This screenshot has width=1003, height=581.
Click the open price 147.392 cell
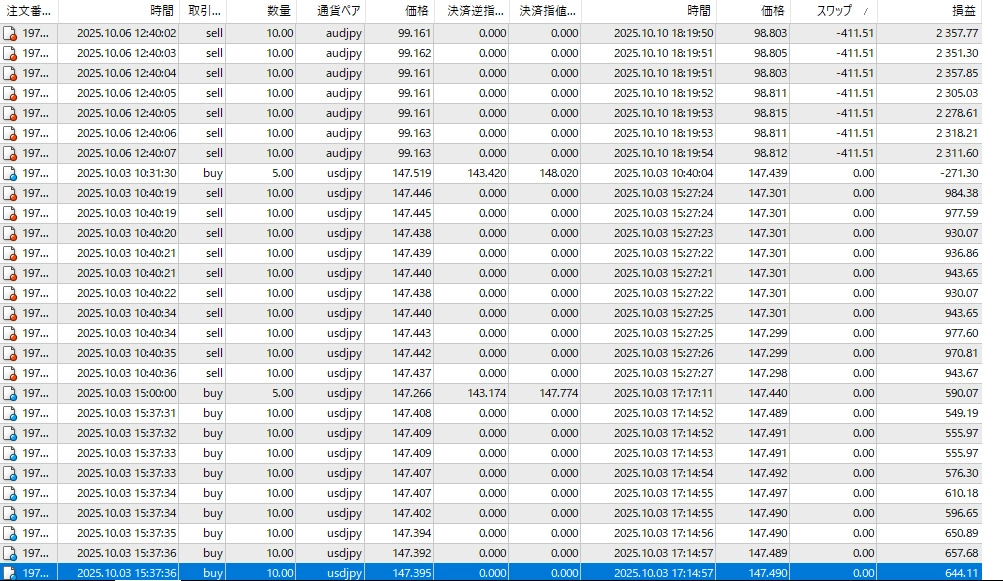(x=412, y=553)
